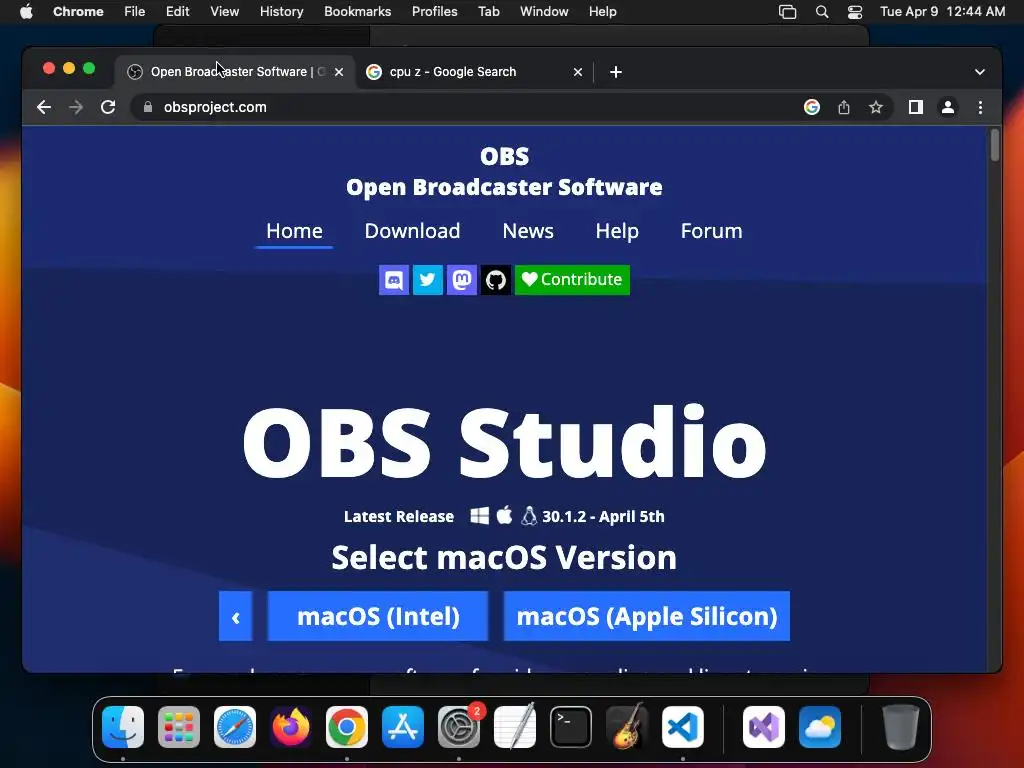Click the Apple logo in Latest Release

pos(504,515)
